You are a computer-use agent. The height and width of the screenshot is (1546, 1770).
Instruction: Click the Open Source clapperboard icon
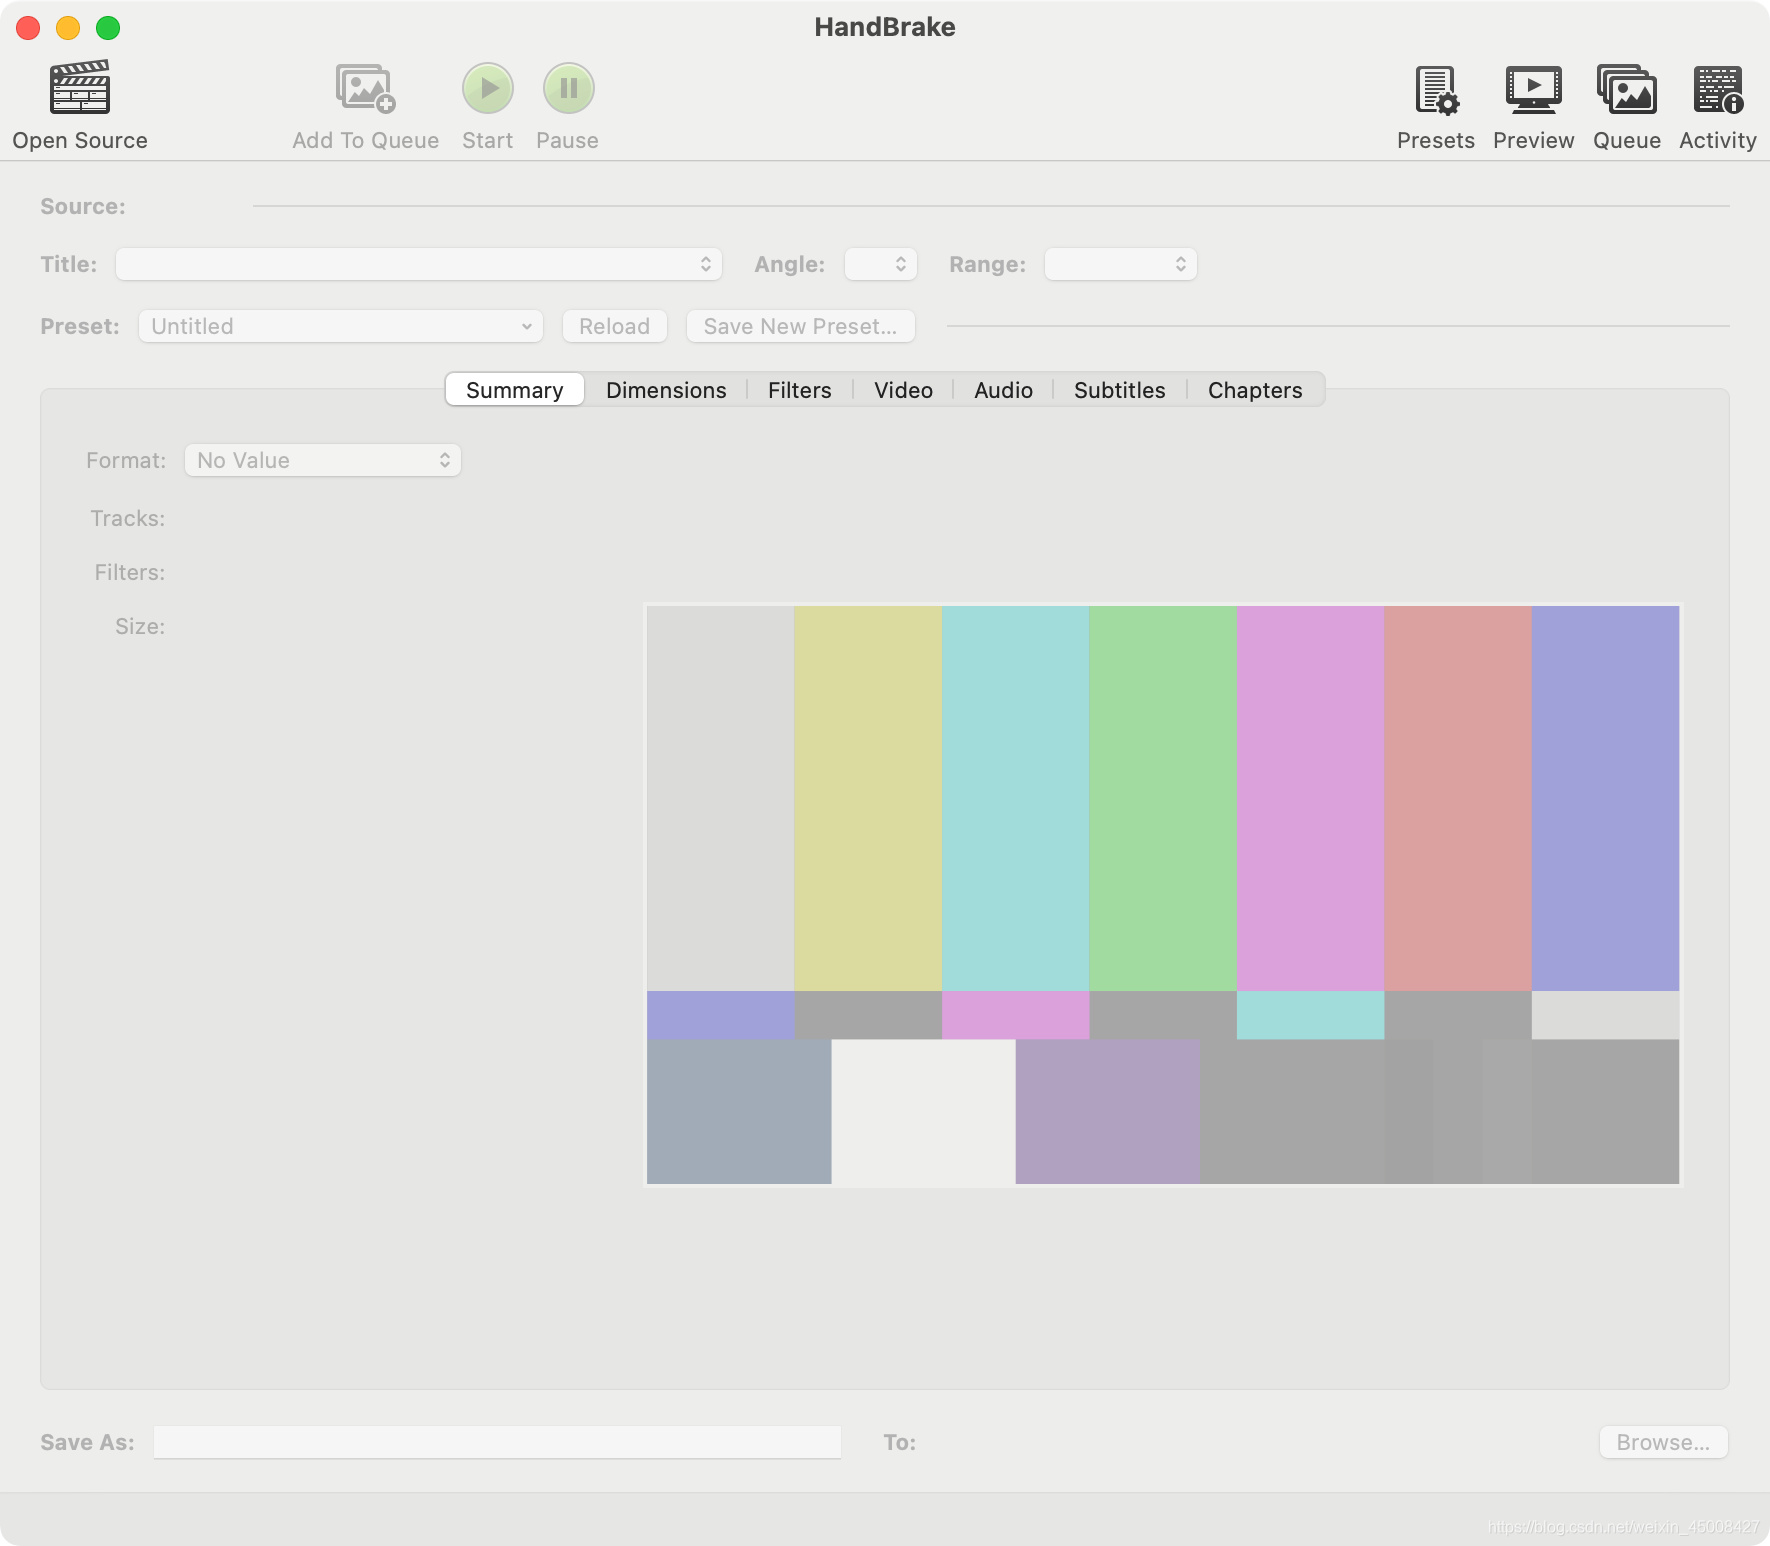tap(80, 88)
